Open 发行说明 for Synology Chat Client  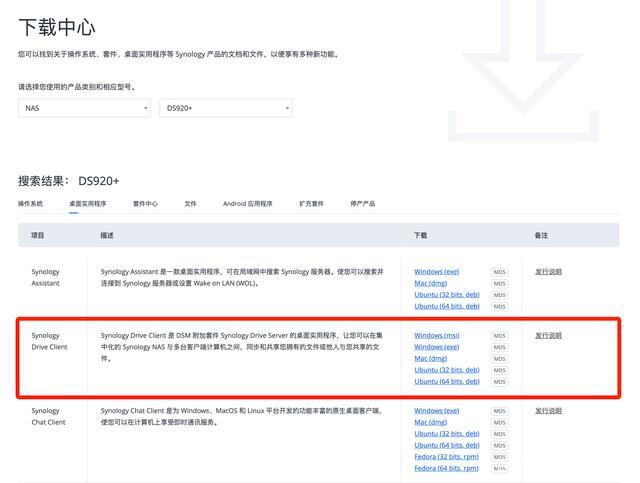tap(549, 410)
